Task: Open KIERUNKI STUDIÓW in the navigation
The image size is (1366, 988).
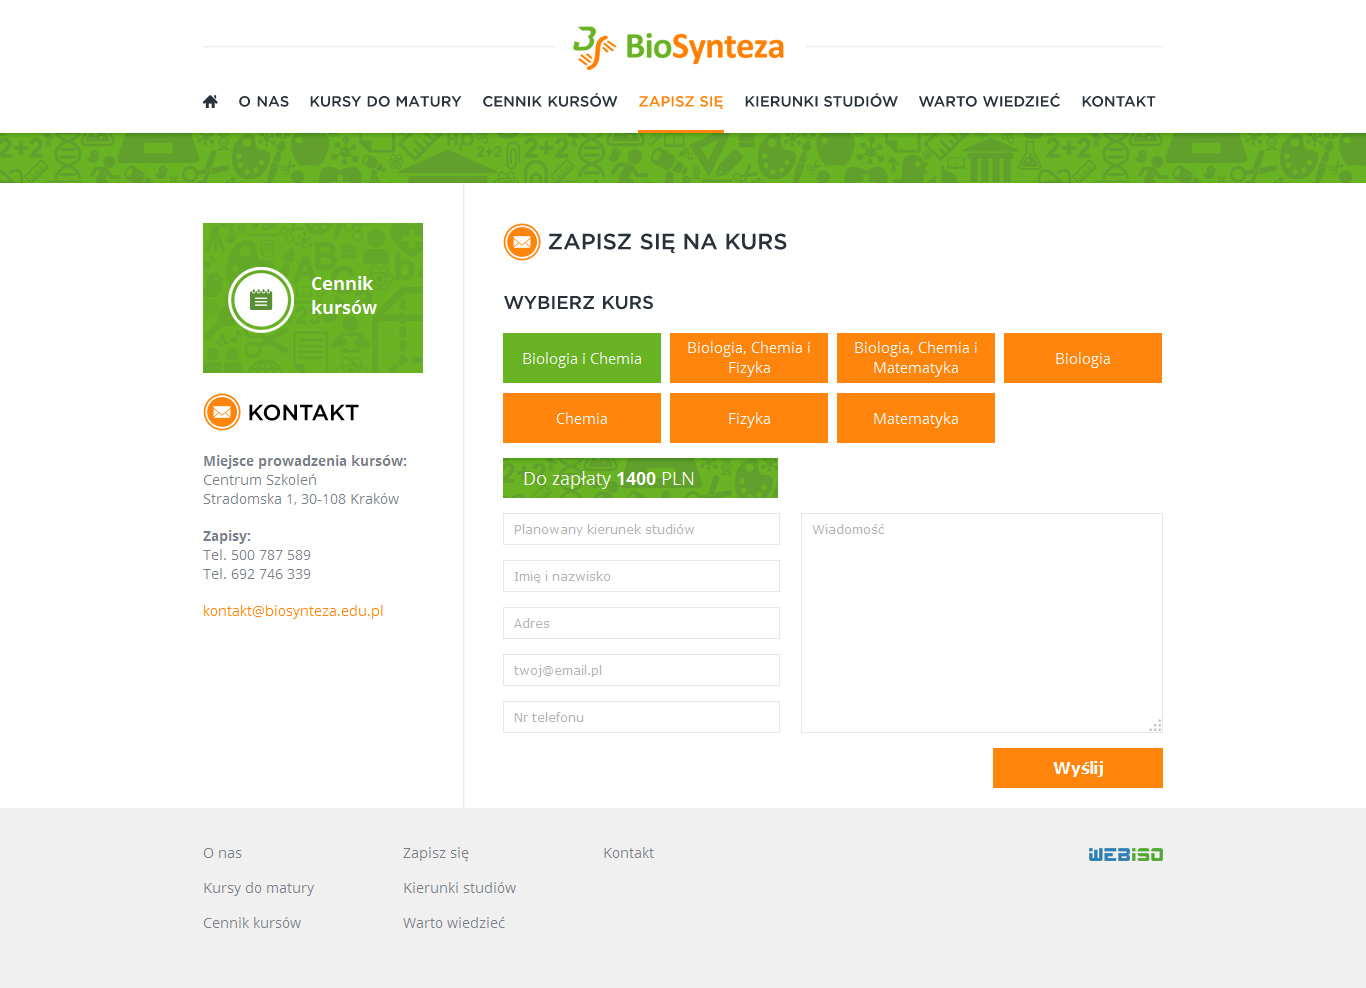Action: click(821, 101)
